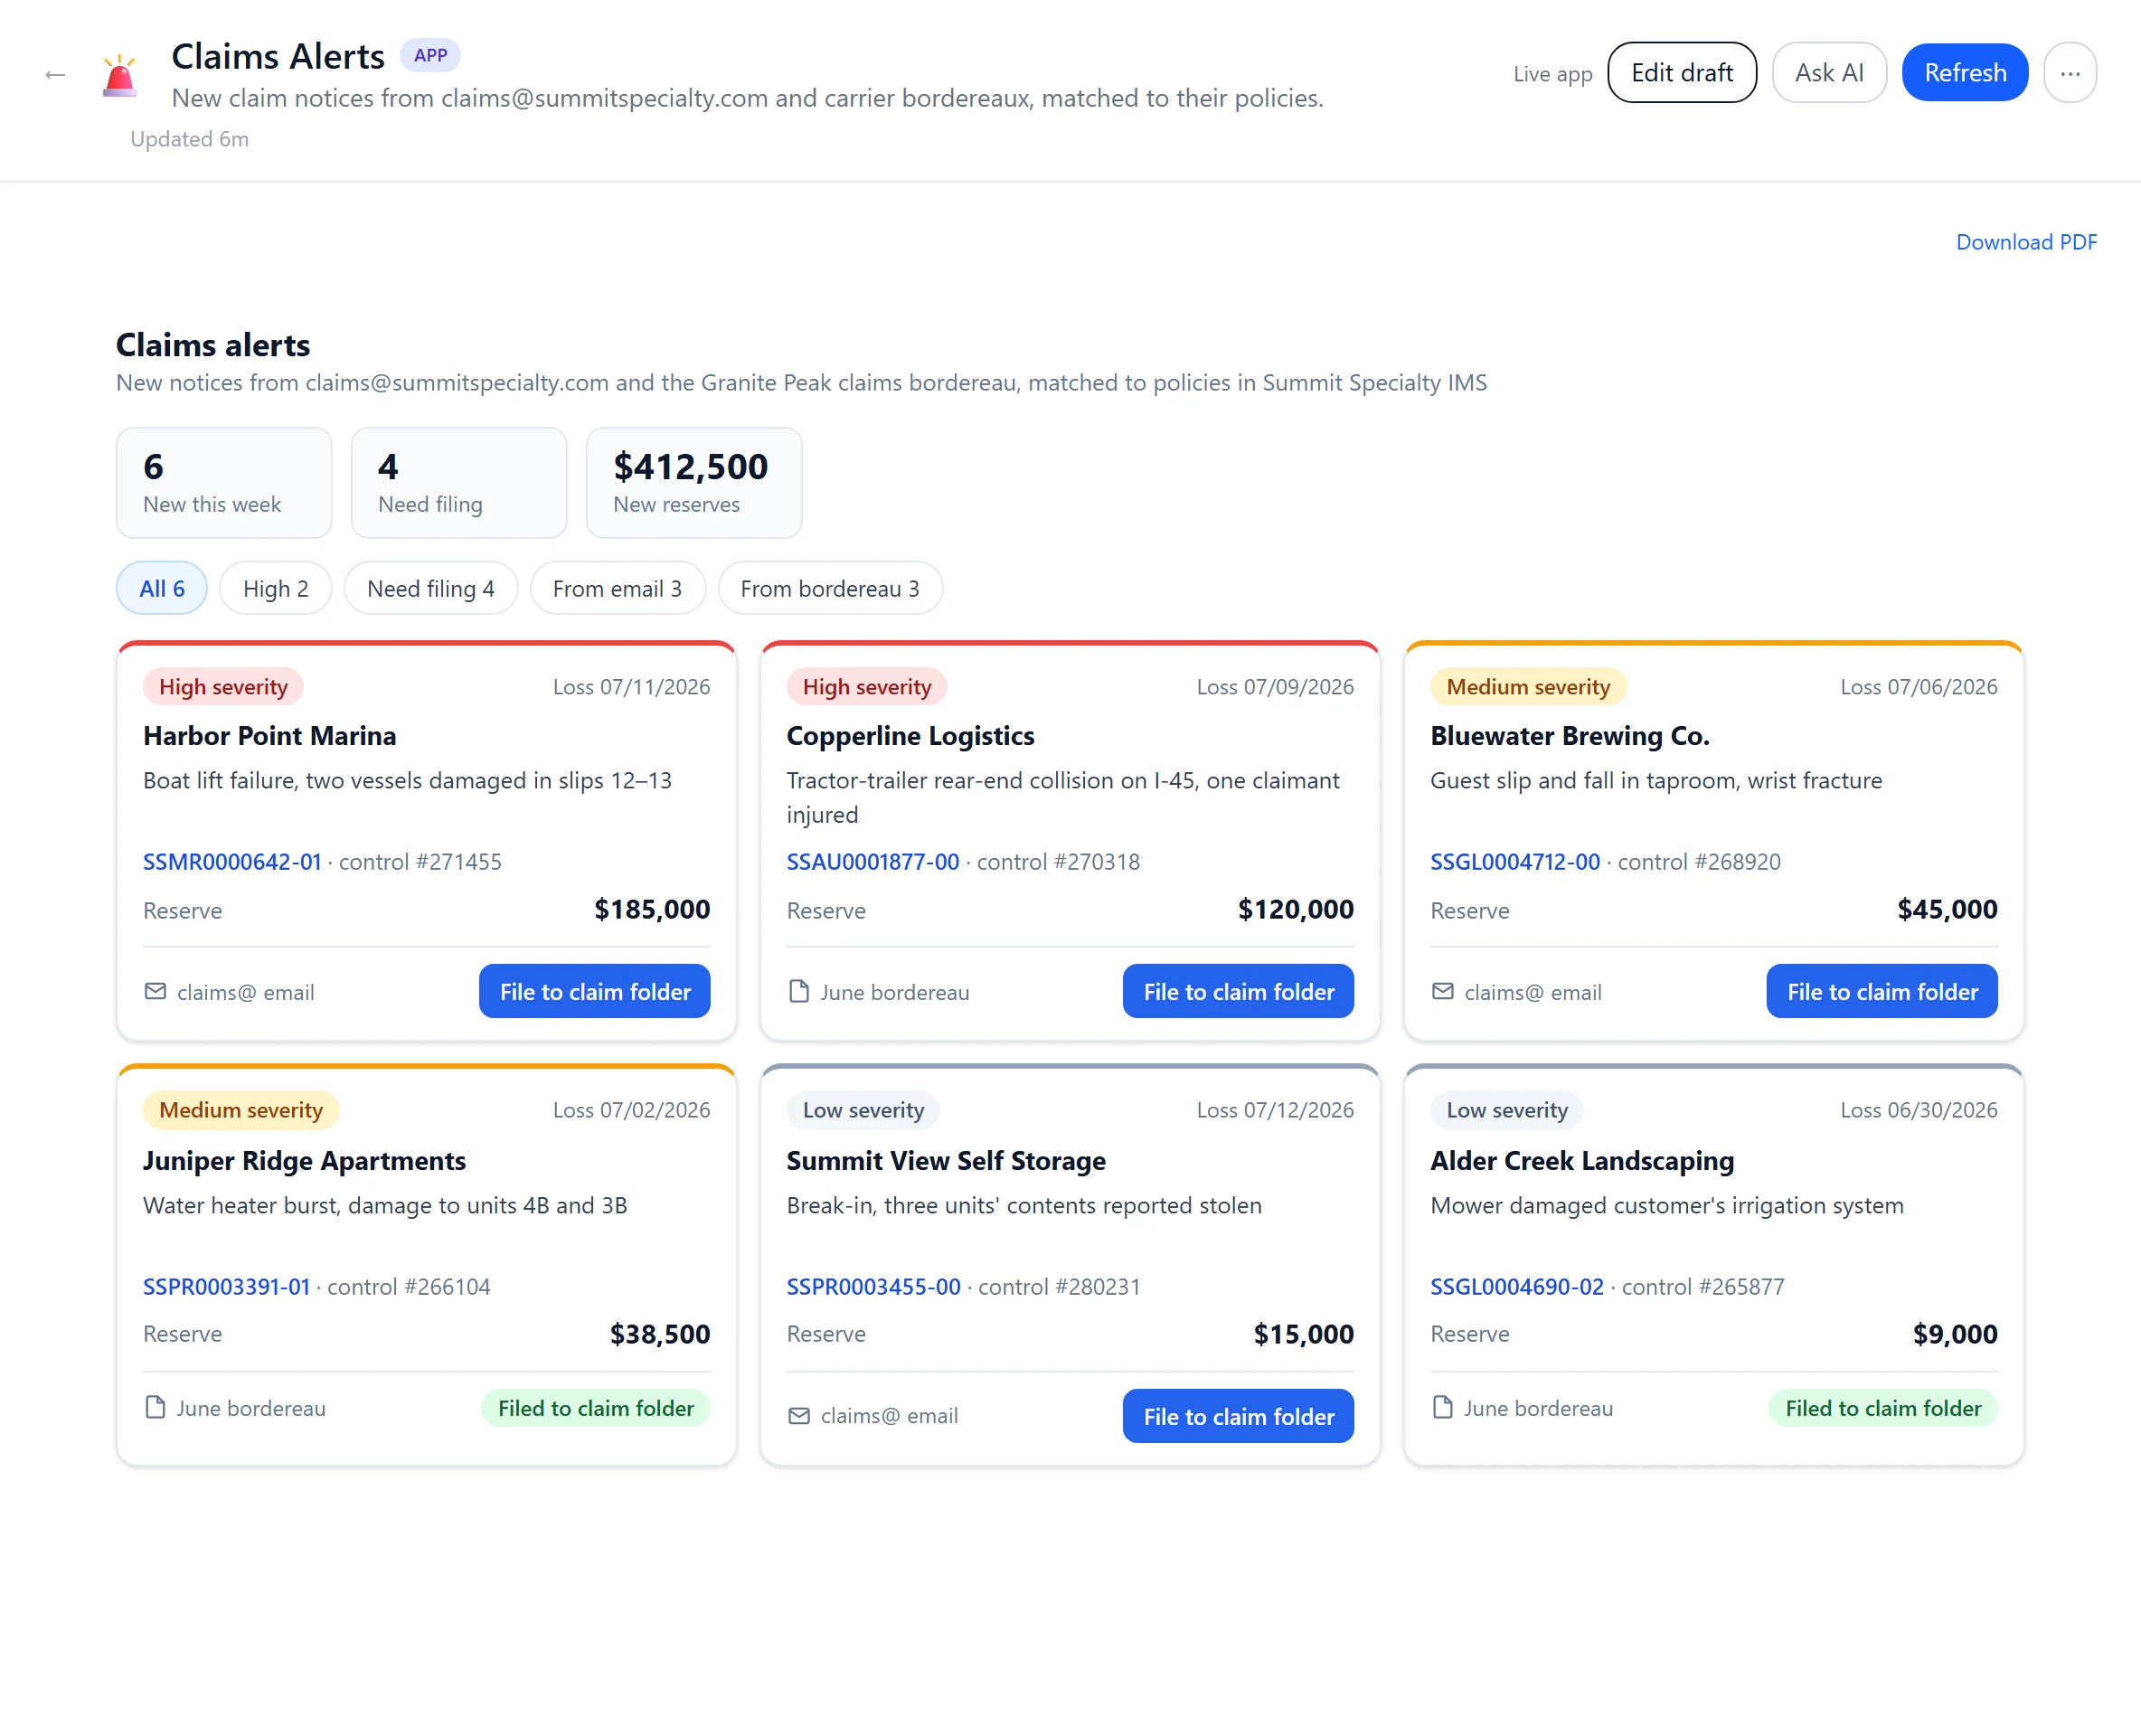Viewport: 2141px width, 1736px height.
Task: Click the $185,000 reserve amount
Action: (x=651, y=909)
